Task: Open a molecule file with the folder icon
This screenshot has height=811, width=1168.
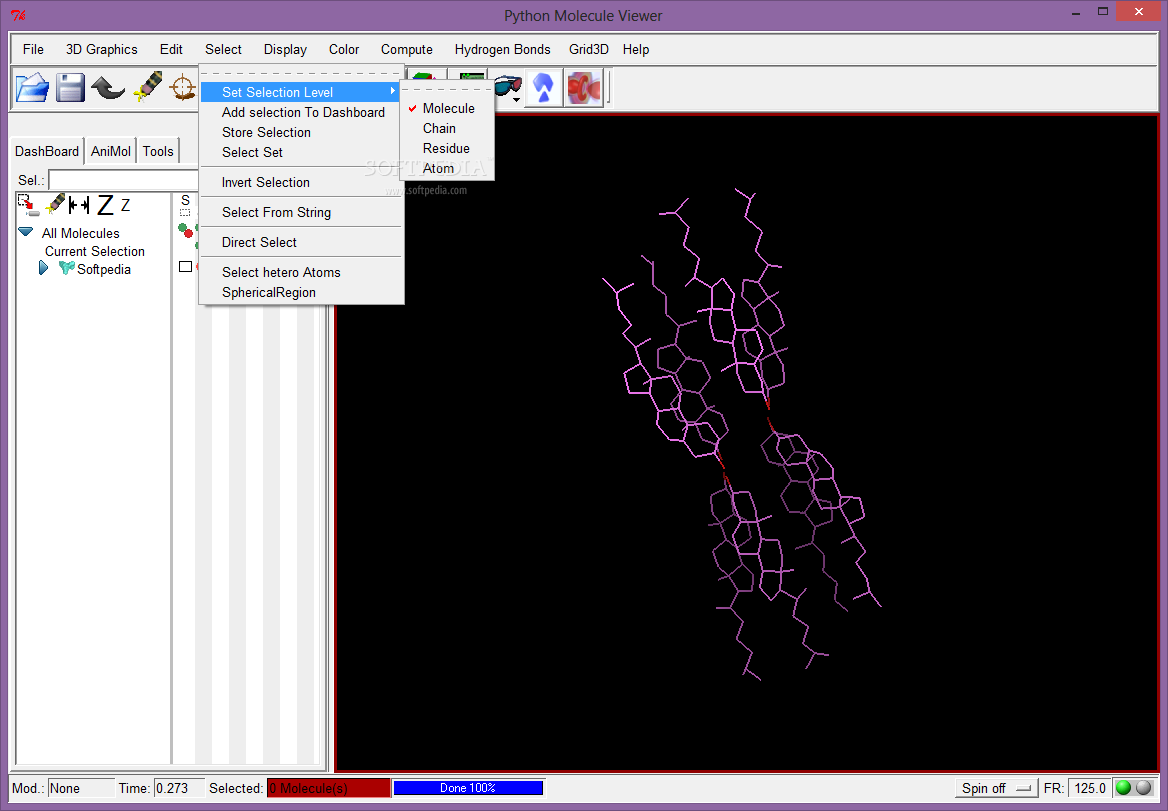Action: [x=33, y=88]
